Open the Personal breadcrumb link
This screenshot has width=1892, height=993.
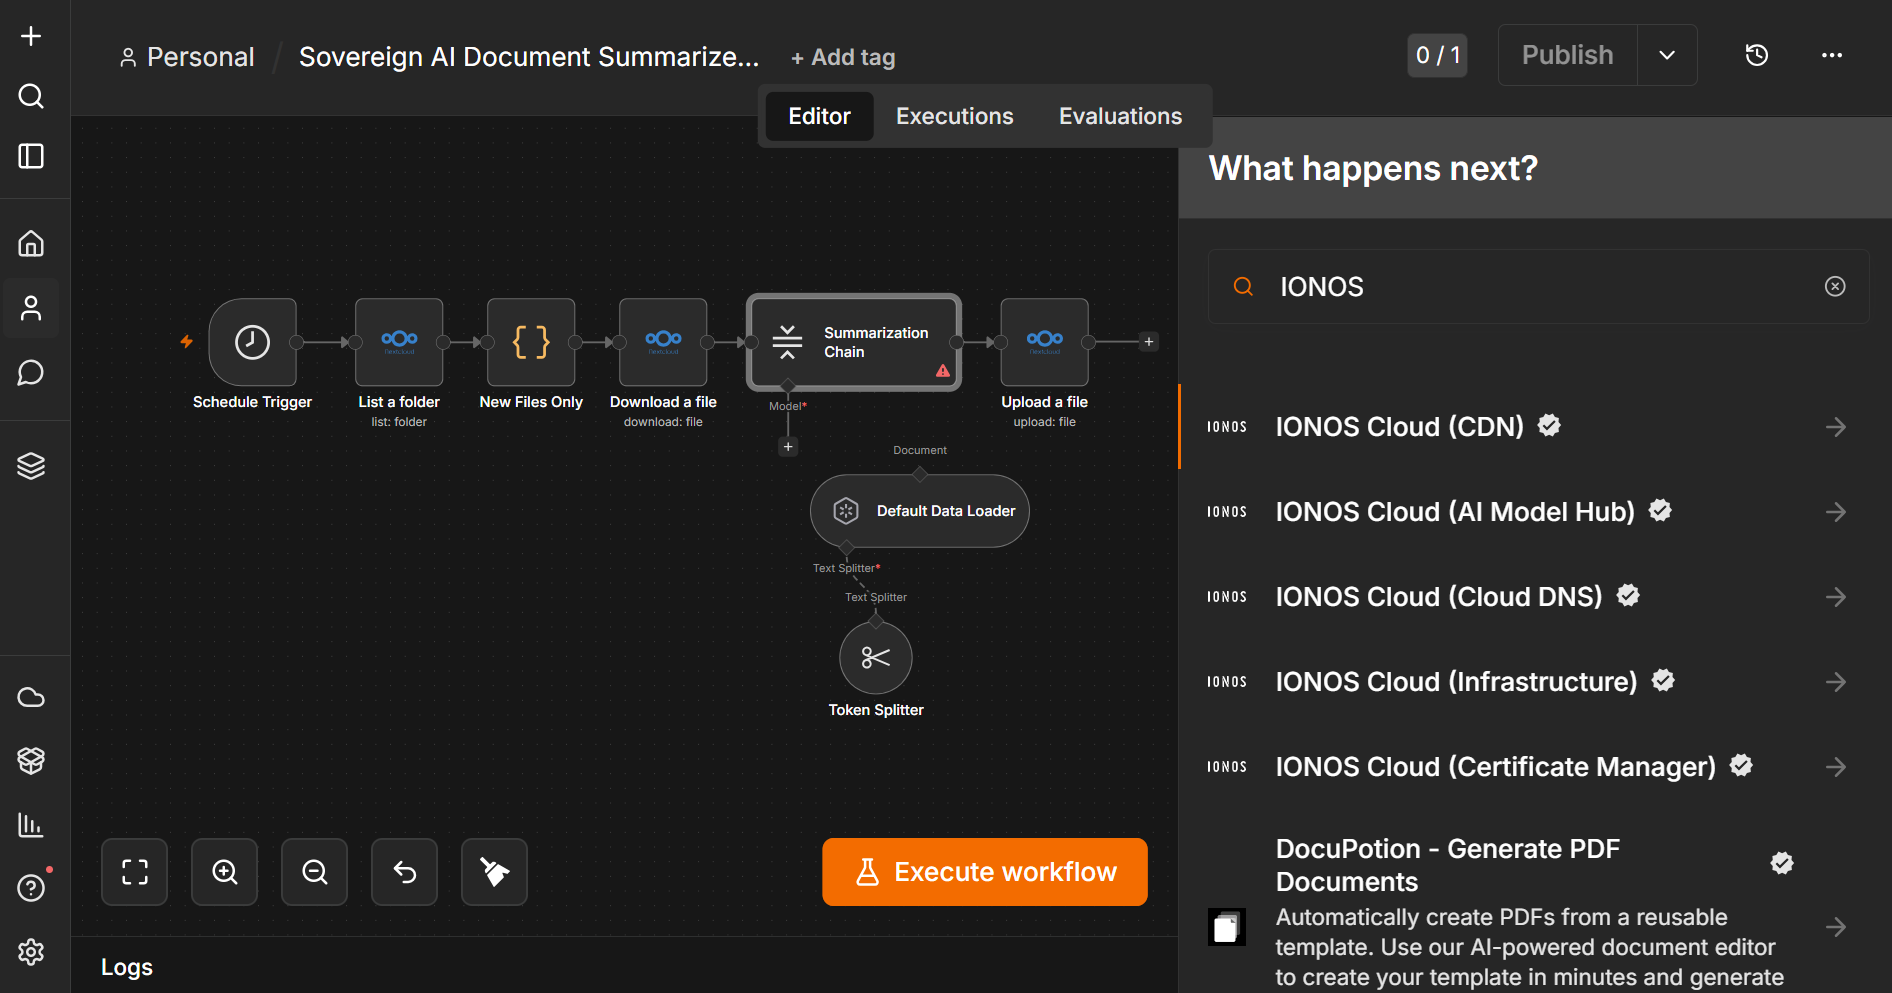(187, 57)
